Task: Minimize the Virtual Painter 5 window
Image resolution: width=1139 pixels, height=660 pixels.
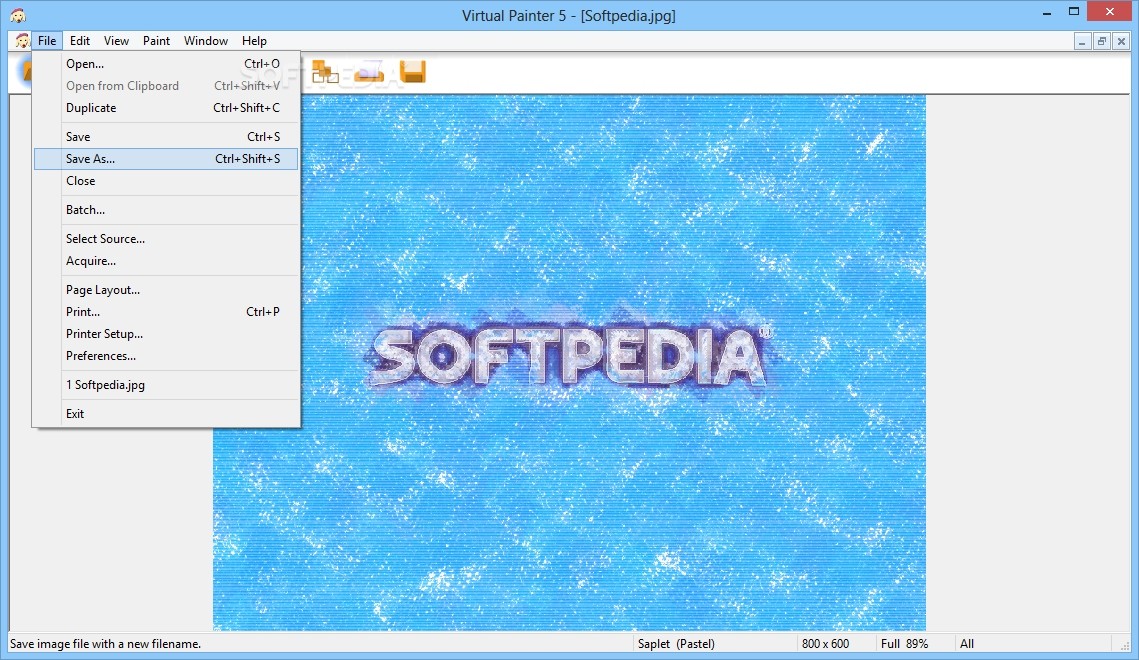Action: click(1047, 12)
